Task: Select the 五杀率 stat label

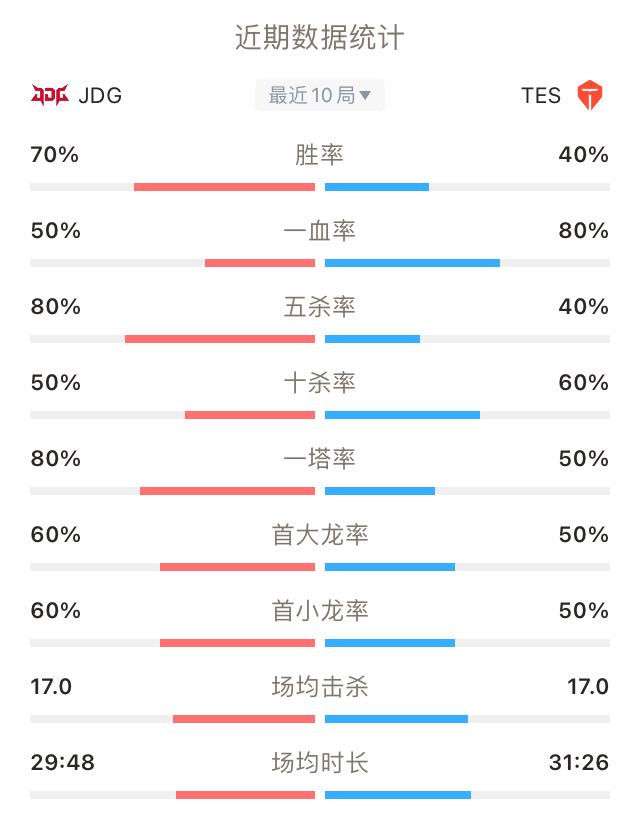Action: click(x=319, y=307)
